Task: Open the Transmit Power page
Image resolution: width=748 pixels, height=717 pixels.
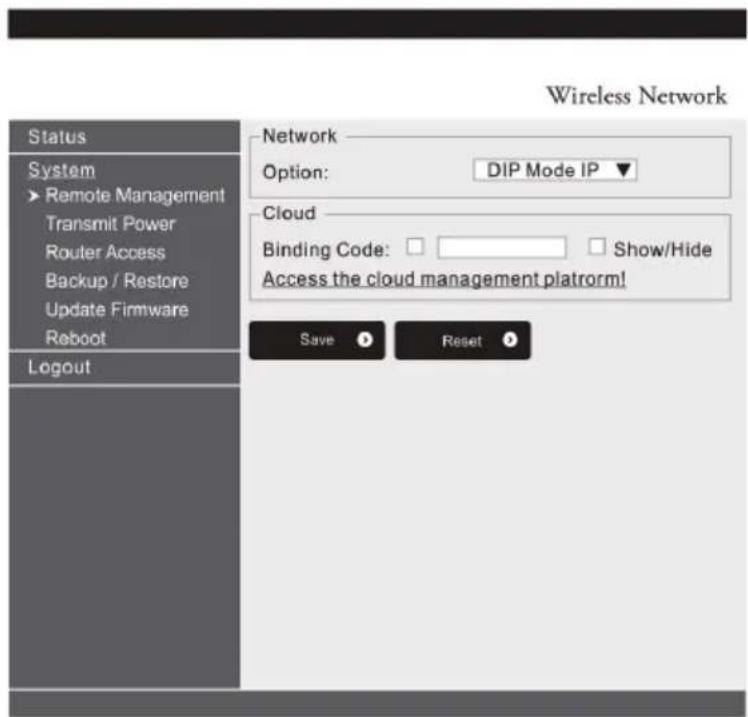Action: [111, 224]
